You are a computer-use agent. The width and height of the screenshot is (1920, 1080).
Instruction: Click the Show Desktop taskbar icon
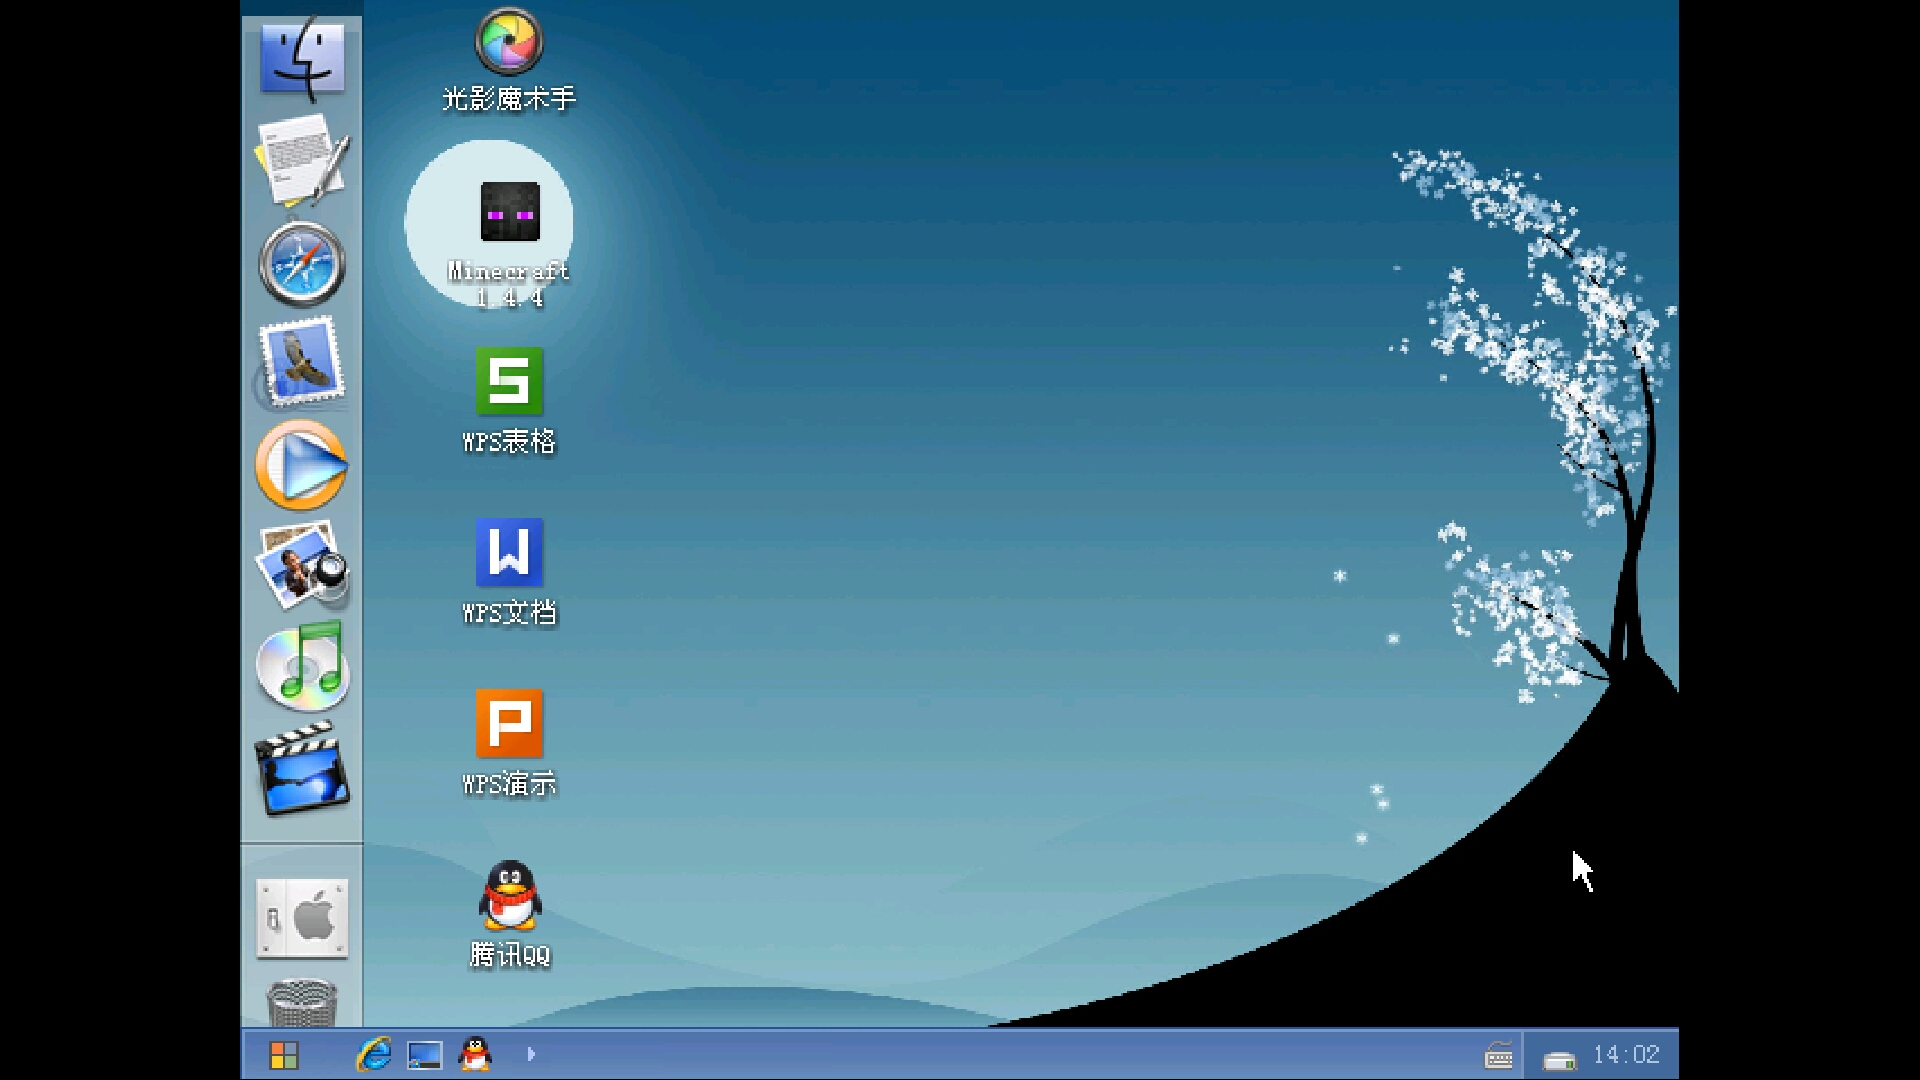point(425,1055)
